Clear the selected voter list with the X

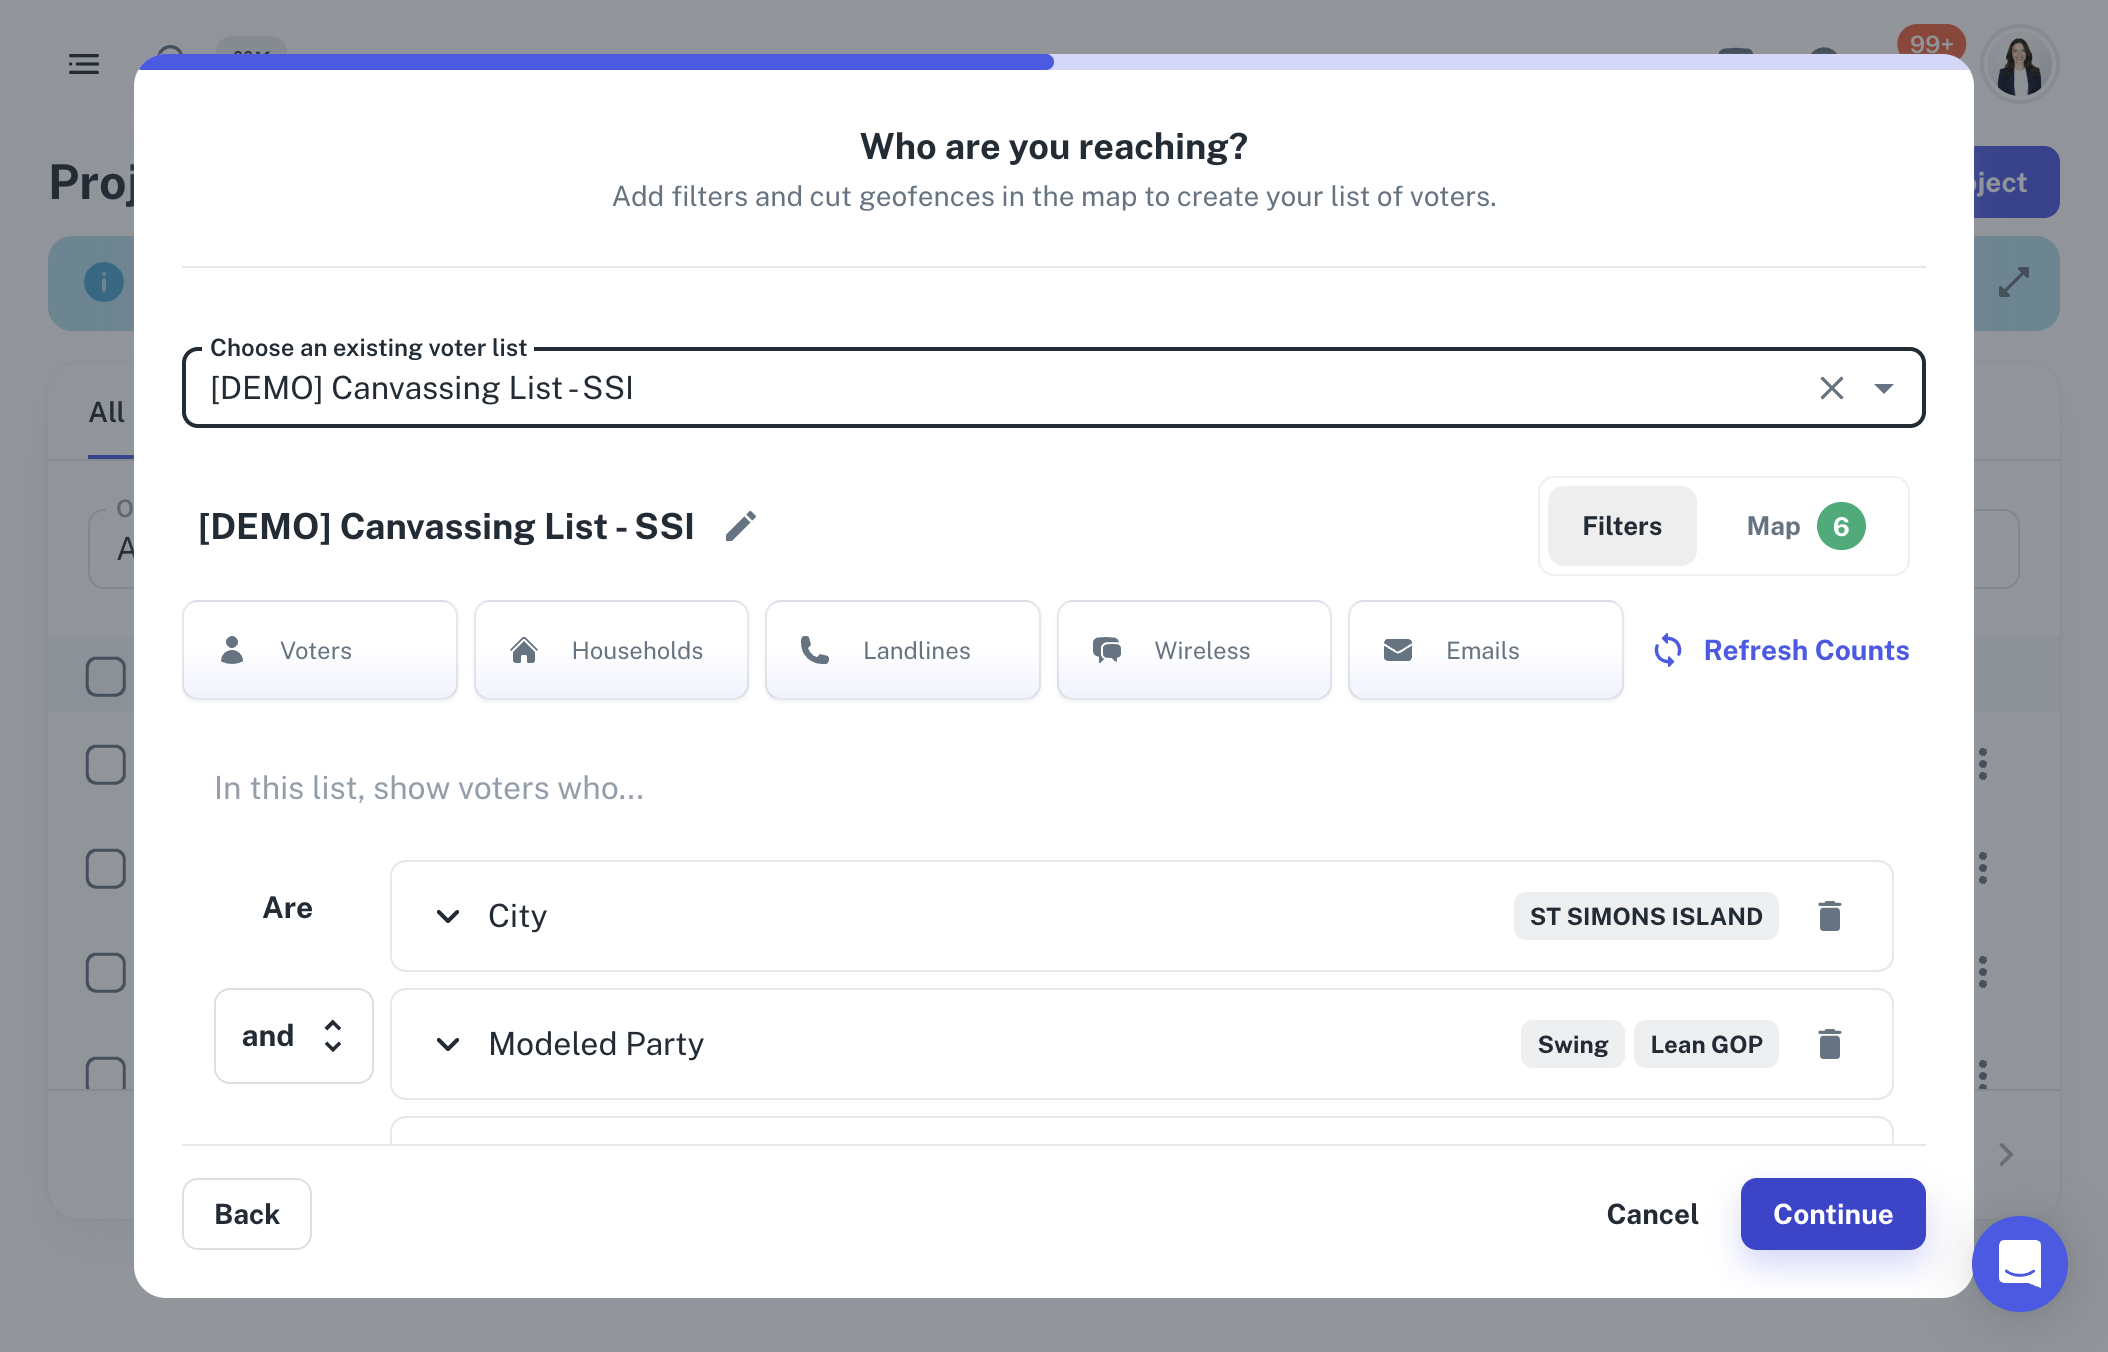[x=1831, y=388]
